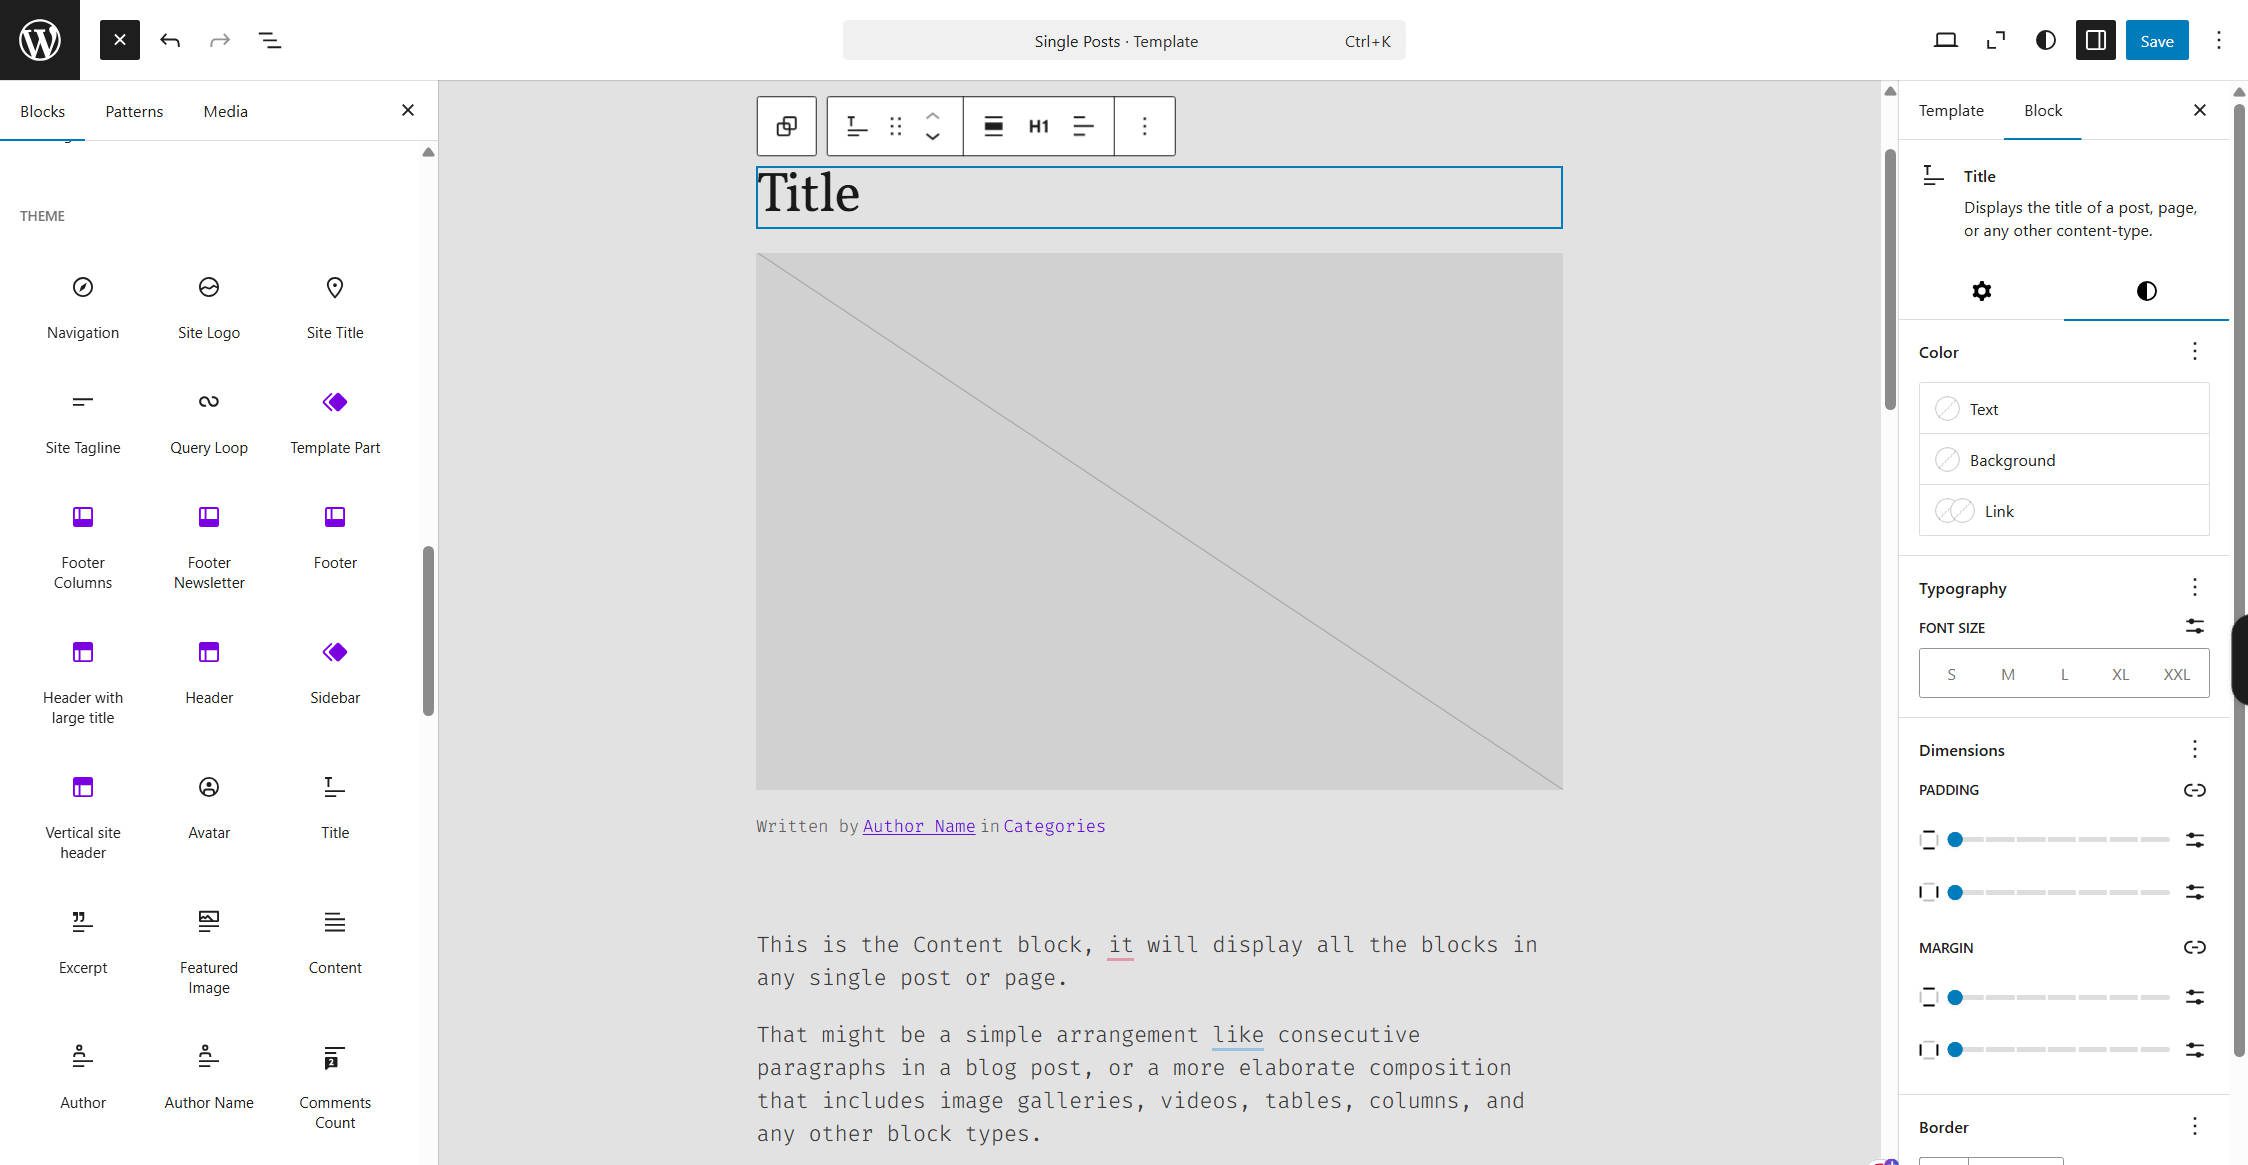This screenshot has height=1165, width=2248.
Task: Open the block alignment dropdown
Action: click(993, 126)
